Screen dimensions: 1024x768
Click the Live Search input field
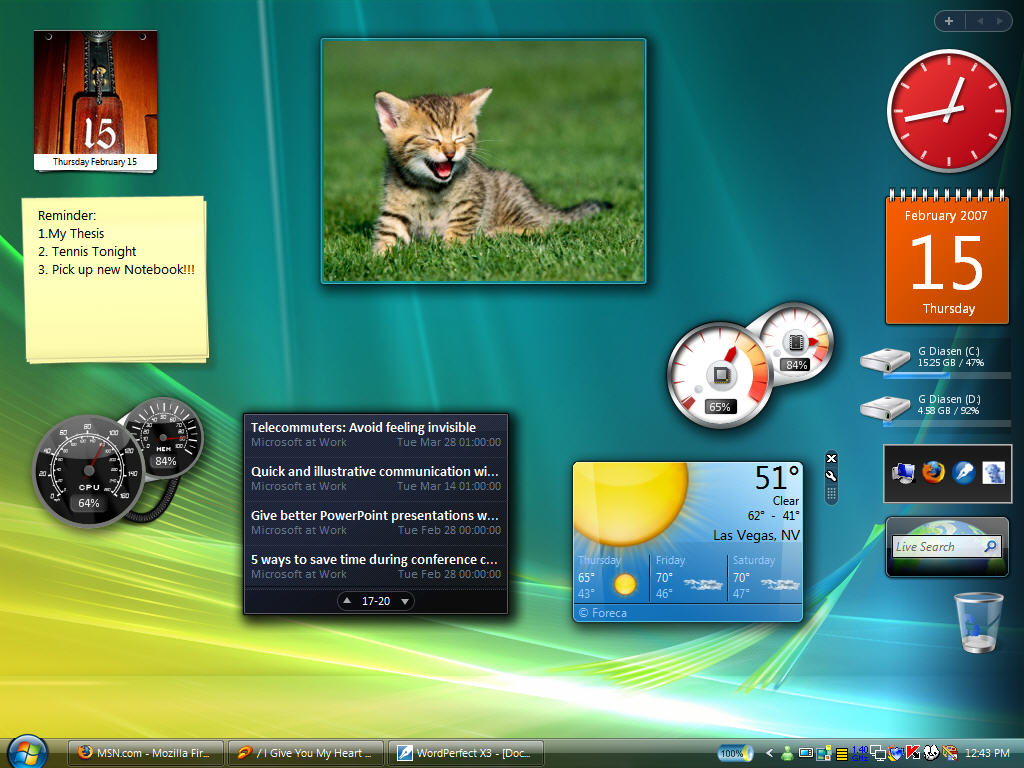(x=937, y=547)
